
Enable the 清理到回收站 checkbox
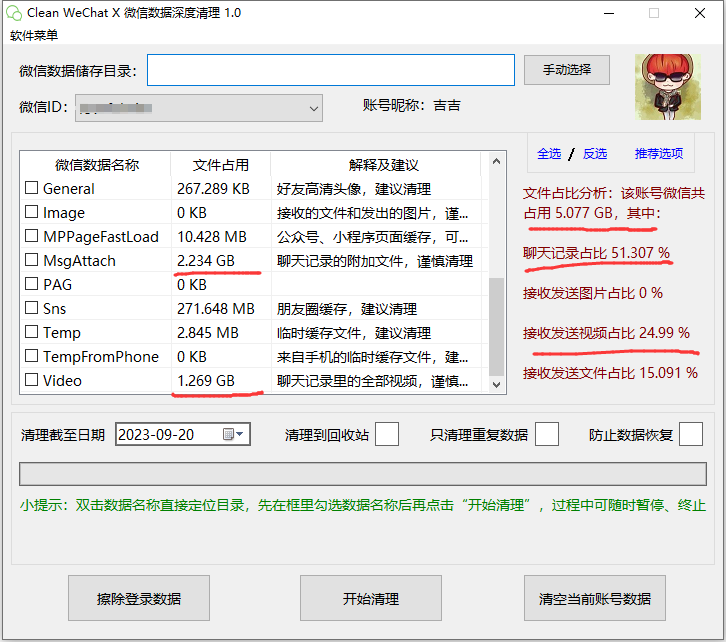click(387, 434)
